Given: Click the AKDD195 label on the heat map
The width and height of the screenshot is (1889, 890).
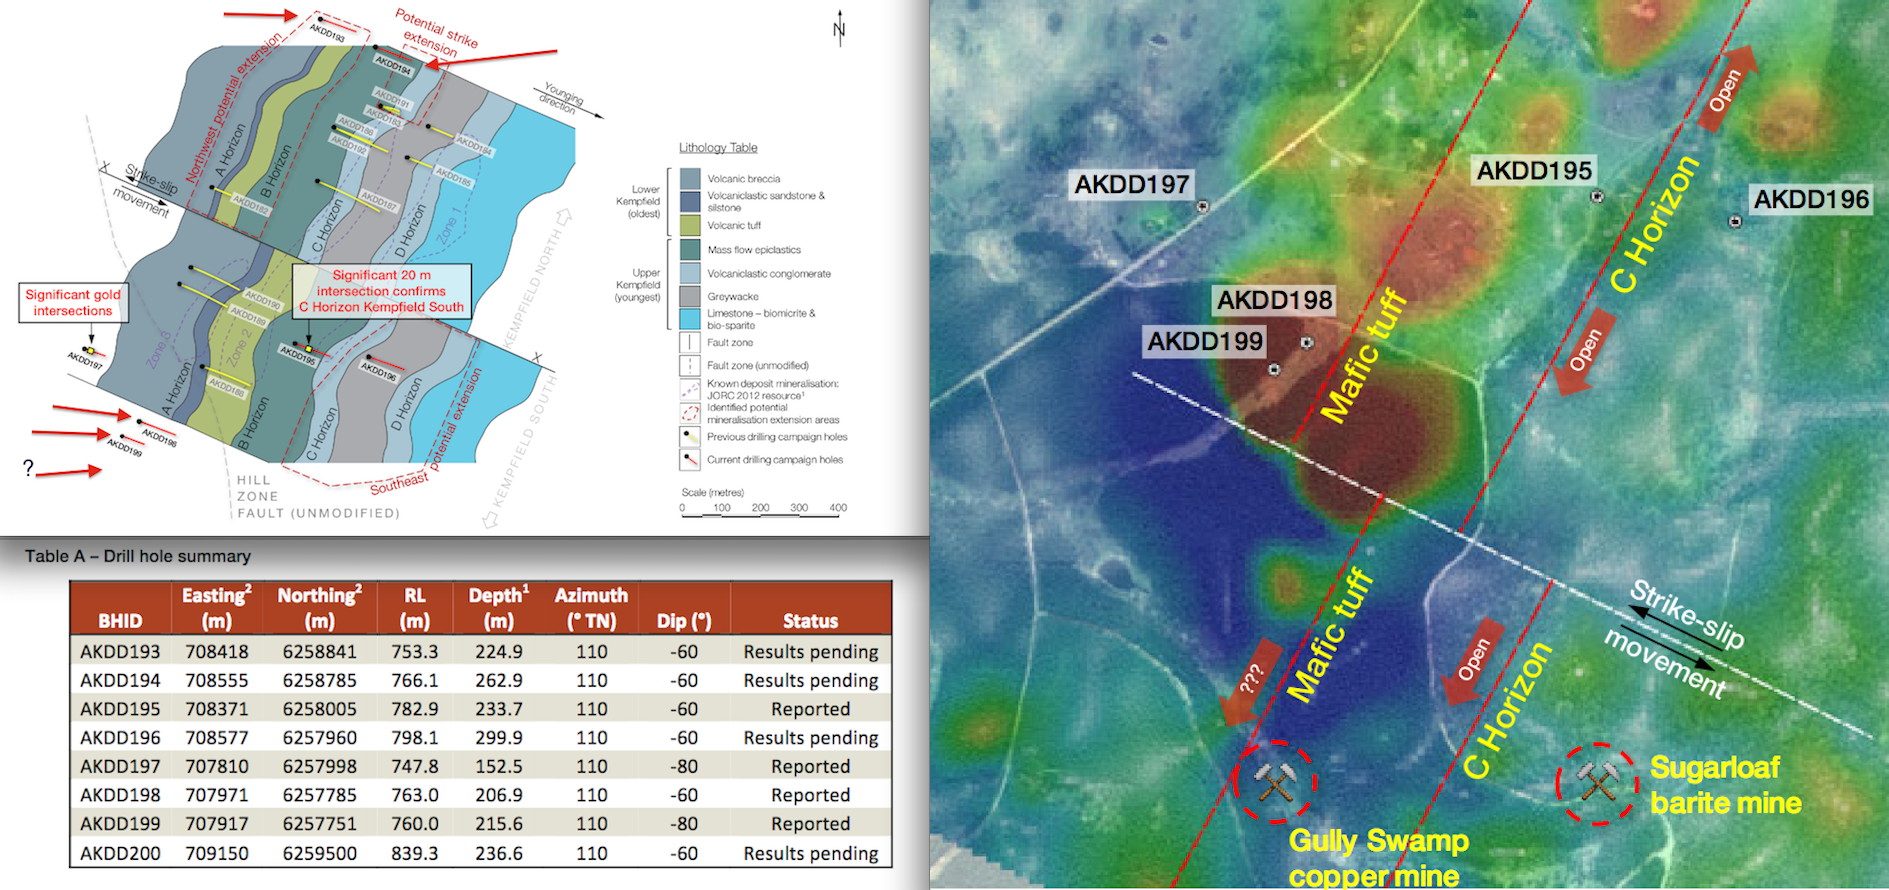Looking at the screenshot, I should 1534,171.
